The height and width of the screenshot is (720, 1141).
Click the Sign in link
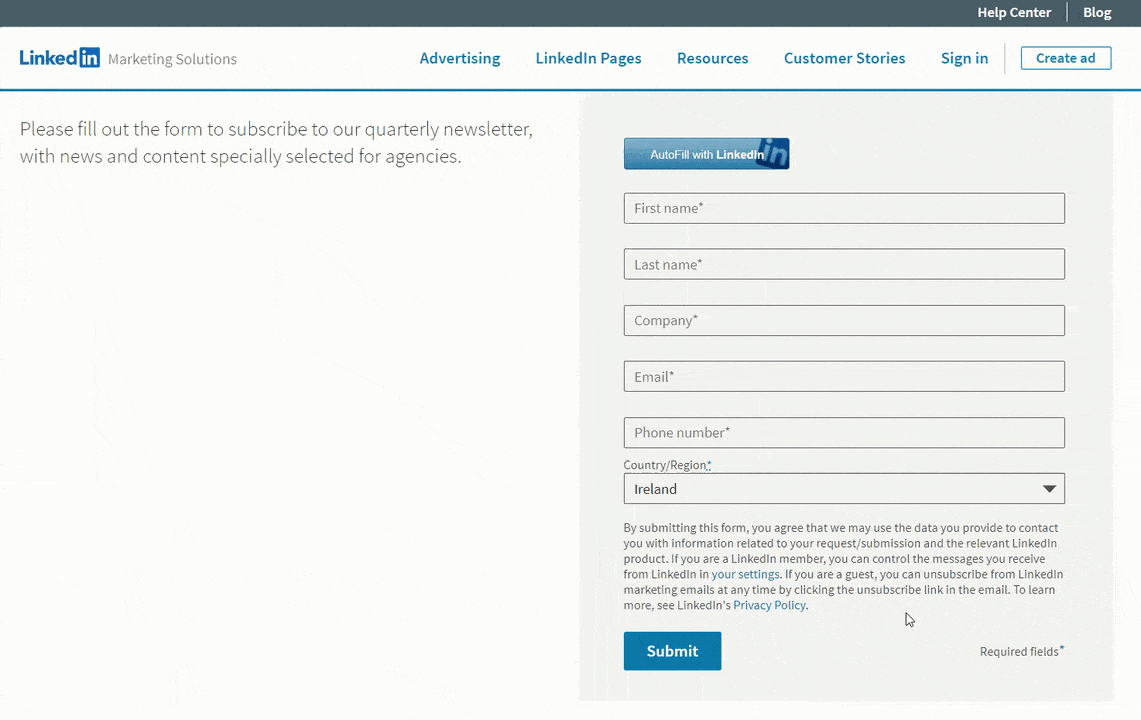pyautogui.click(x=964, y=58)
